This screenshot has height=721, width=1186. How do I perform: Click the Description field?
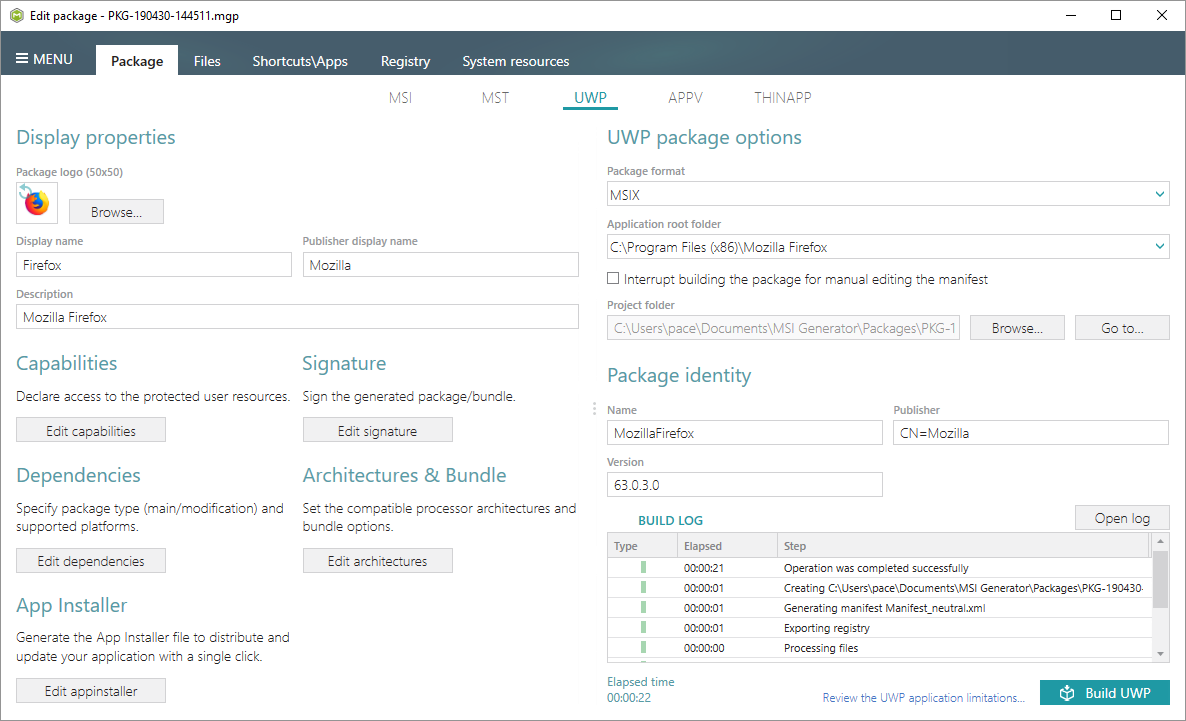pyautogui.click(x=297, y=317)
